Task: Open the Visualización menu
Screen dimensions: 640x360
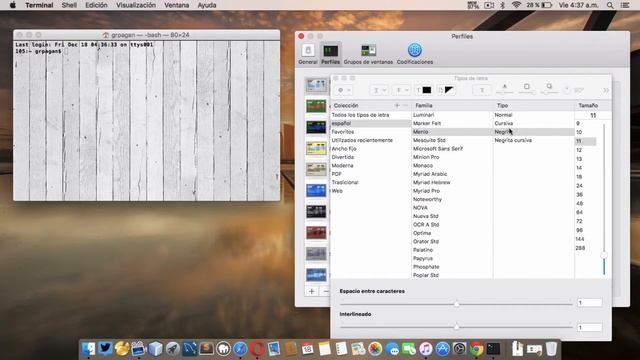Action: click(136, 5)
